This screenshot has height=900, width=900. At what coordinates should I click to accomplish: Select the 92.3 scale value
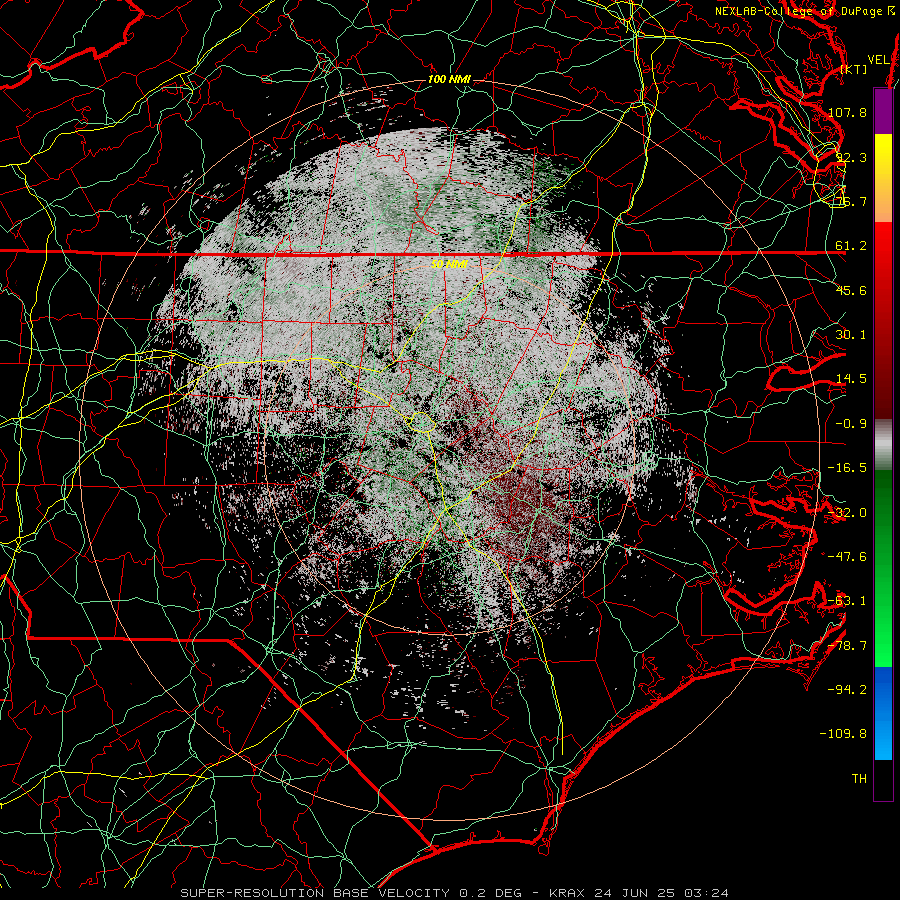[852, 157]
